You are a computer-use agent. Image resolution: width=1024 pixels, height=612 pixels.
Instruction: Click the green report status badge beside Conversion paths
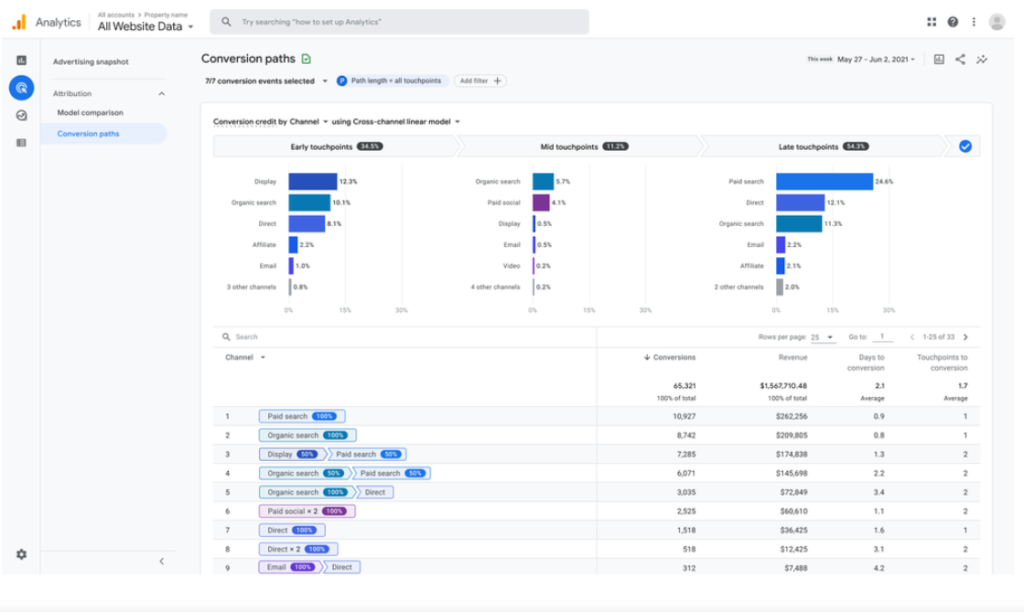click(307, 59)
